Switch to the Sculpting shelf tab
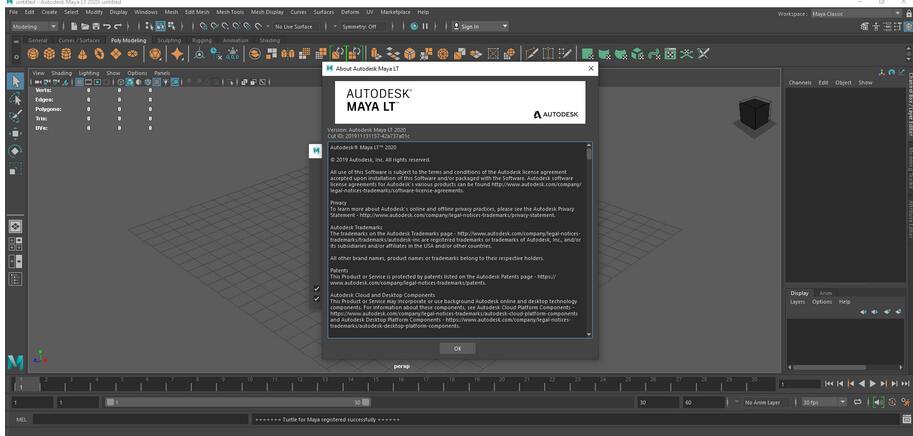Viewport: 913px width, 436px height. coord(169,40)
